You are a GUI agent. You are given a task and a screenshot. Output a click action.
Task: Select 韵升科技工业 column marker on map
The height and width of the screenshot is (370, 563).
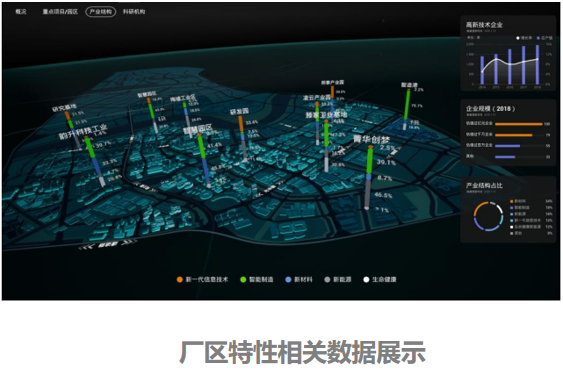tap(94, 161)
